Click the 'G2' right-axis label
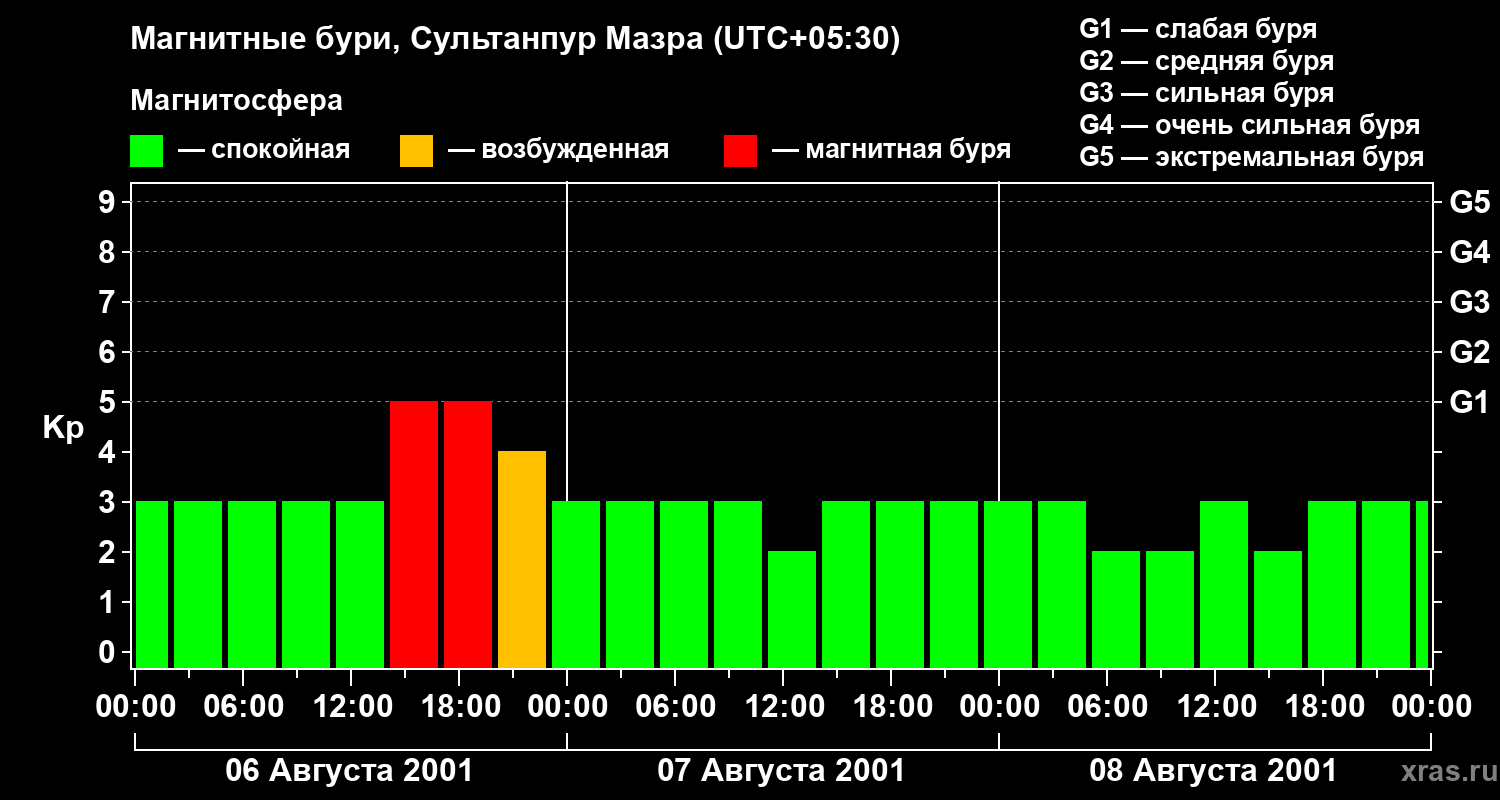The width and height of the screenshot is (1500, 800). click(1469, 352)
